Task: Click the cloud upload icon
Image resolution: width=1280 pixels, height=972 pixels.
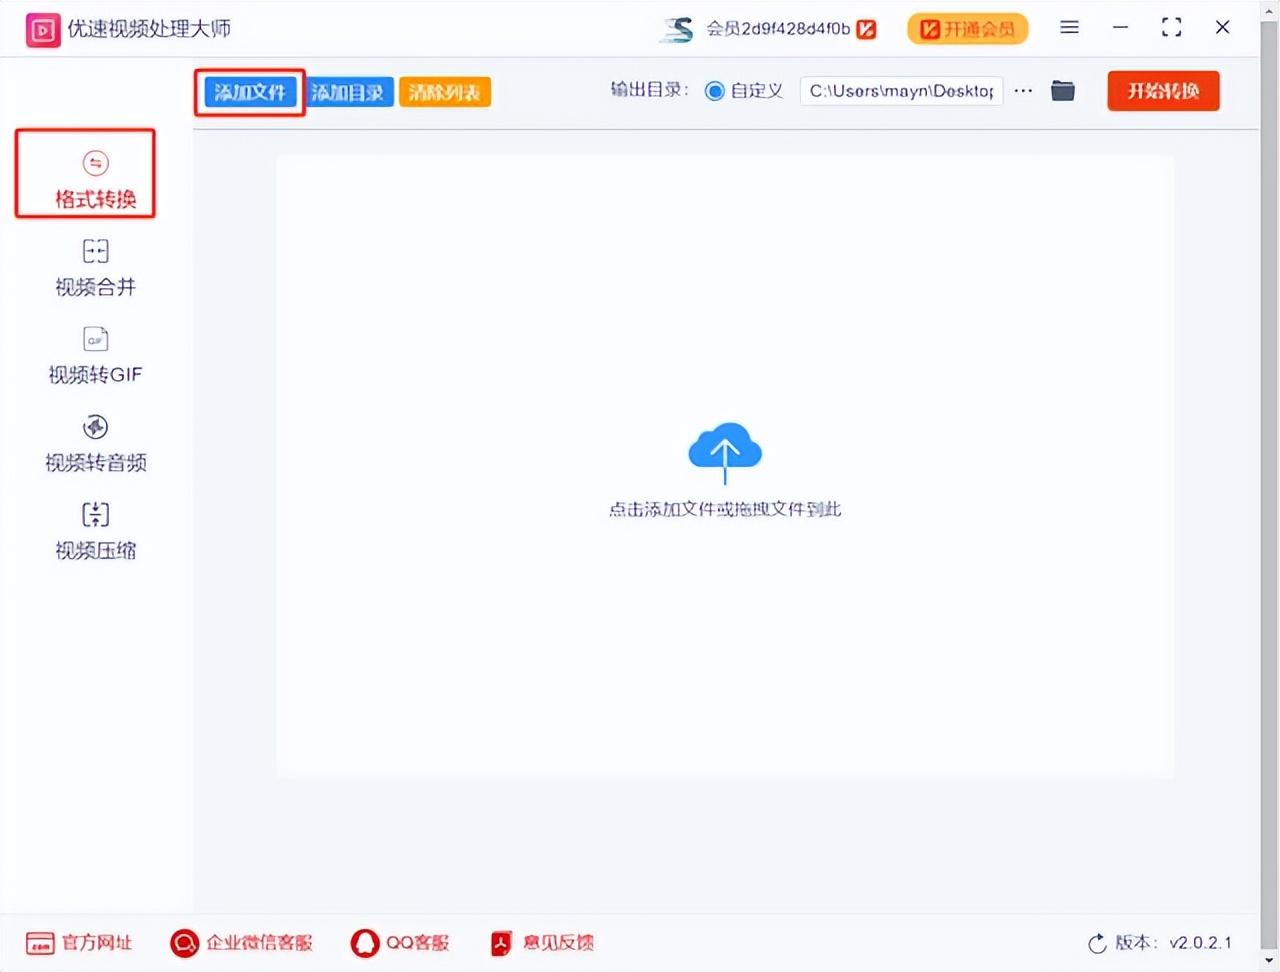Action: (724, 451)
